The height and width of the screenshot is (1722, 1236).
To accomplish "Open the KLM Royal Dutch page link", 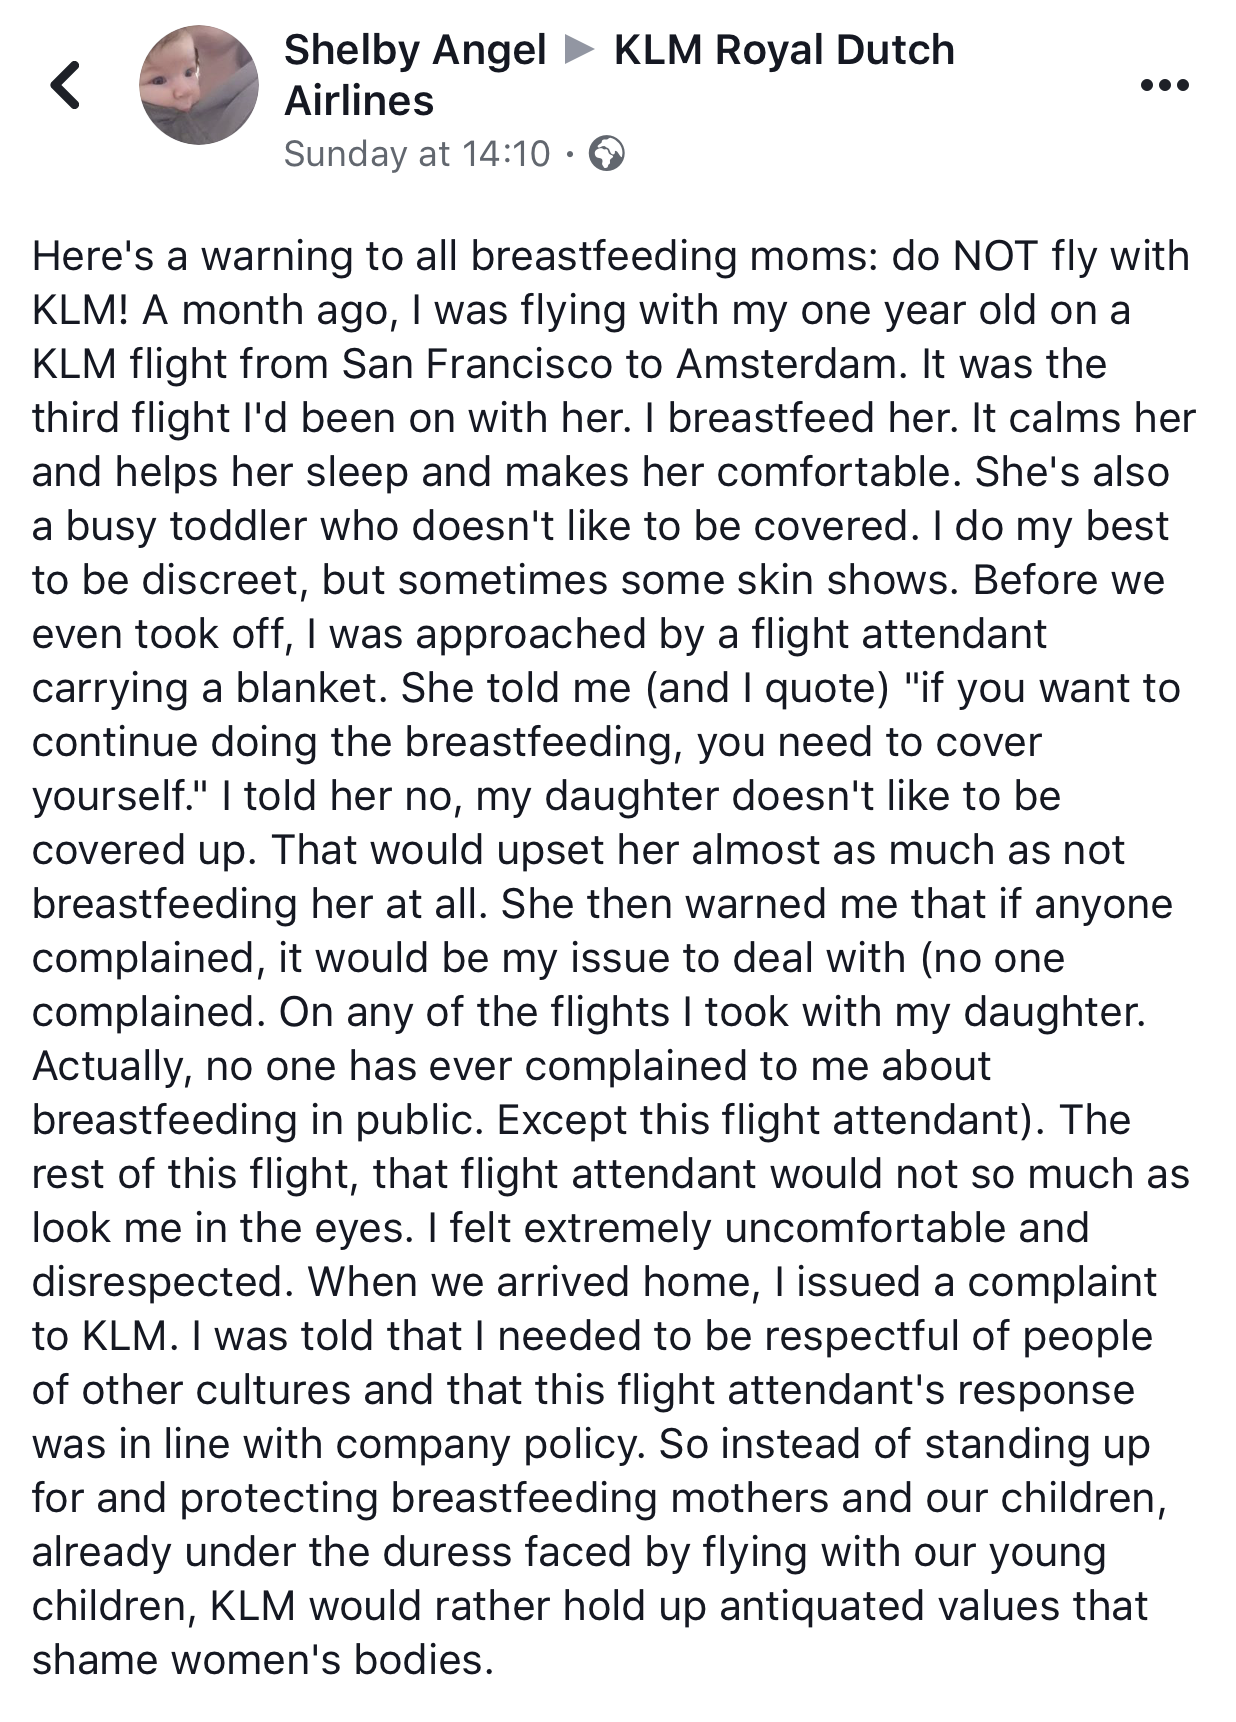I will 784,50.
